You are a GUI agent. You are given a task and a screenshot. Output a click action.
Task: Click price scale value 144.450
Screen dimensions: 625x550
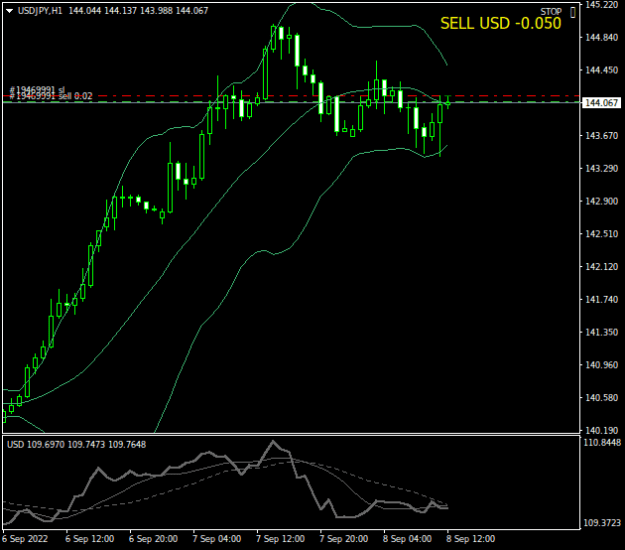pos(601,70)
